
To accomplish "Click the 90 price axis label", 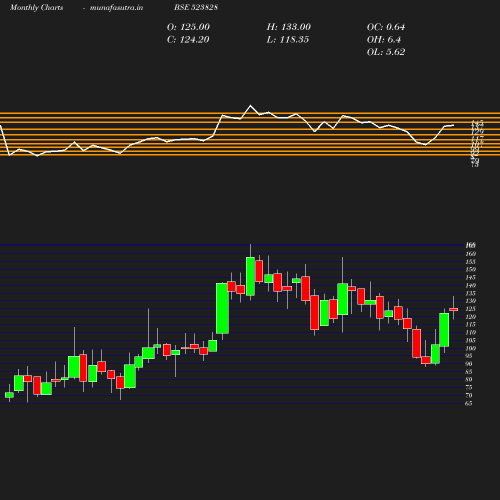I will [x=469, y=364].
